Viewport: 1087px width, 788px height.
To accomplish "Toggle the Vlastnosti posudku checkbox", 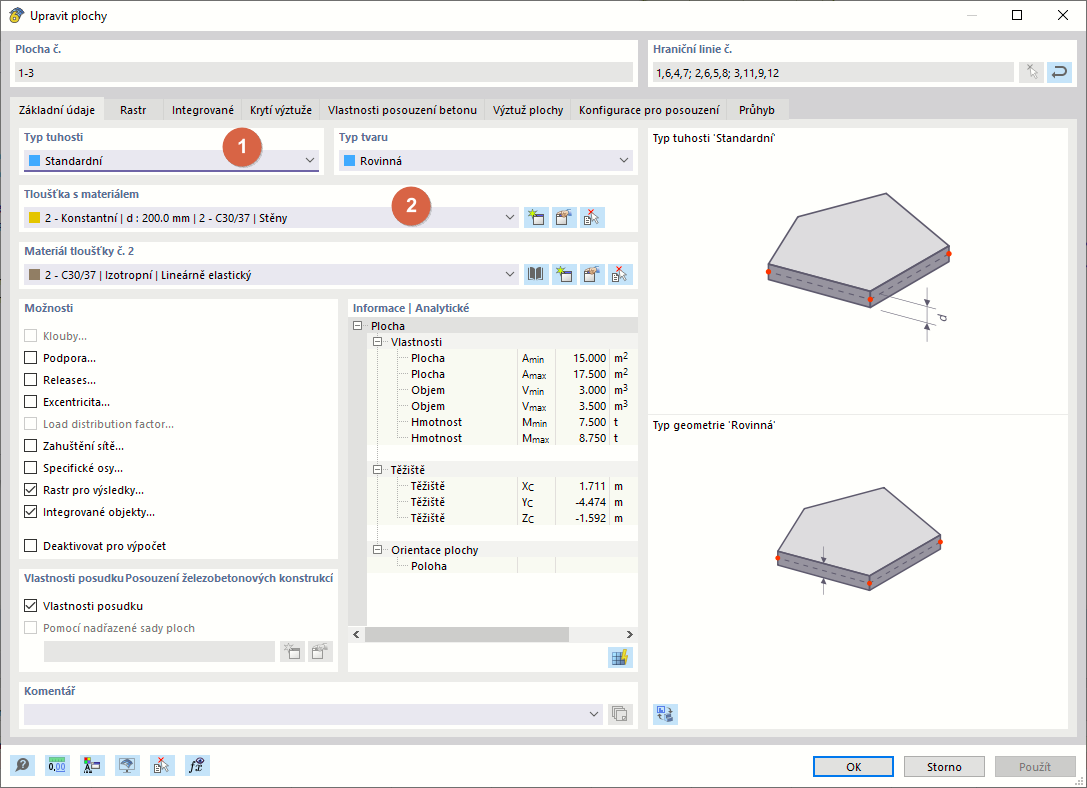I will [31, 606].
